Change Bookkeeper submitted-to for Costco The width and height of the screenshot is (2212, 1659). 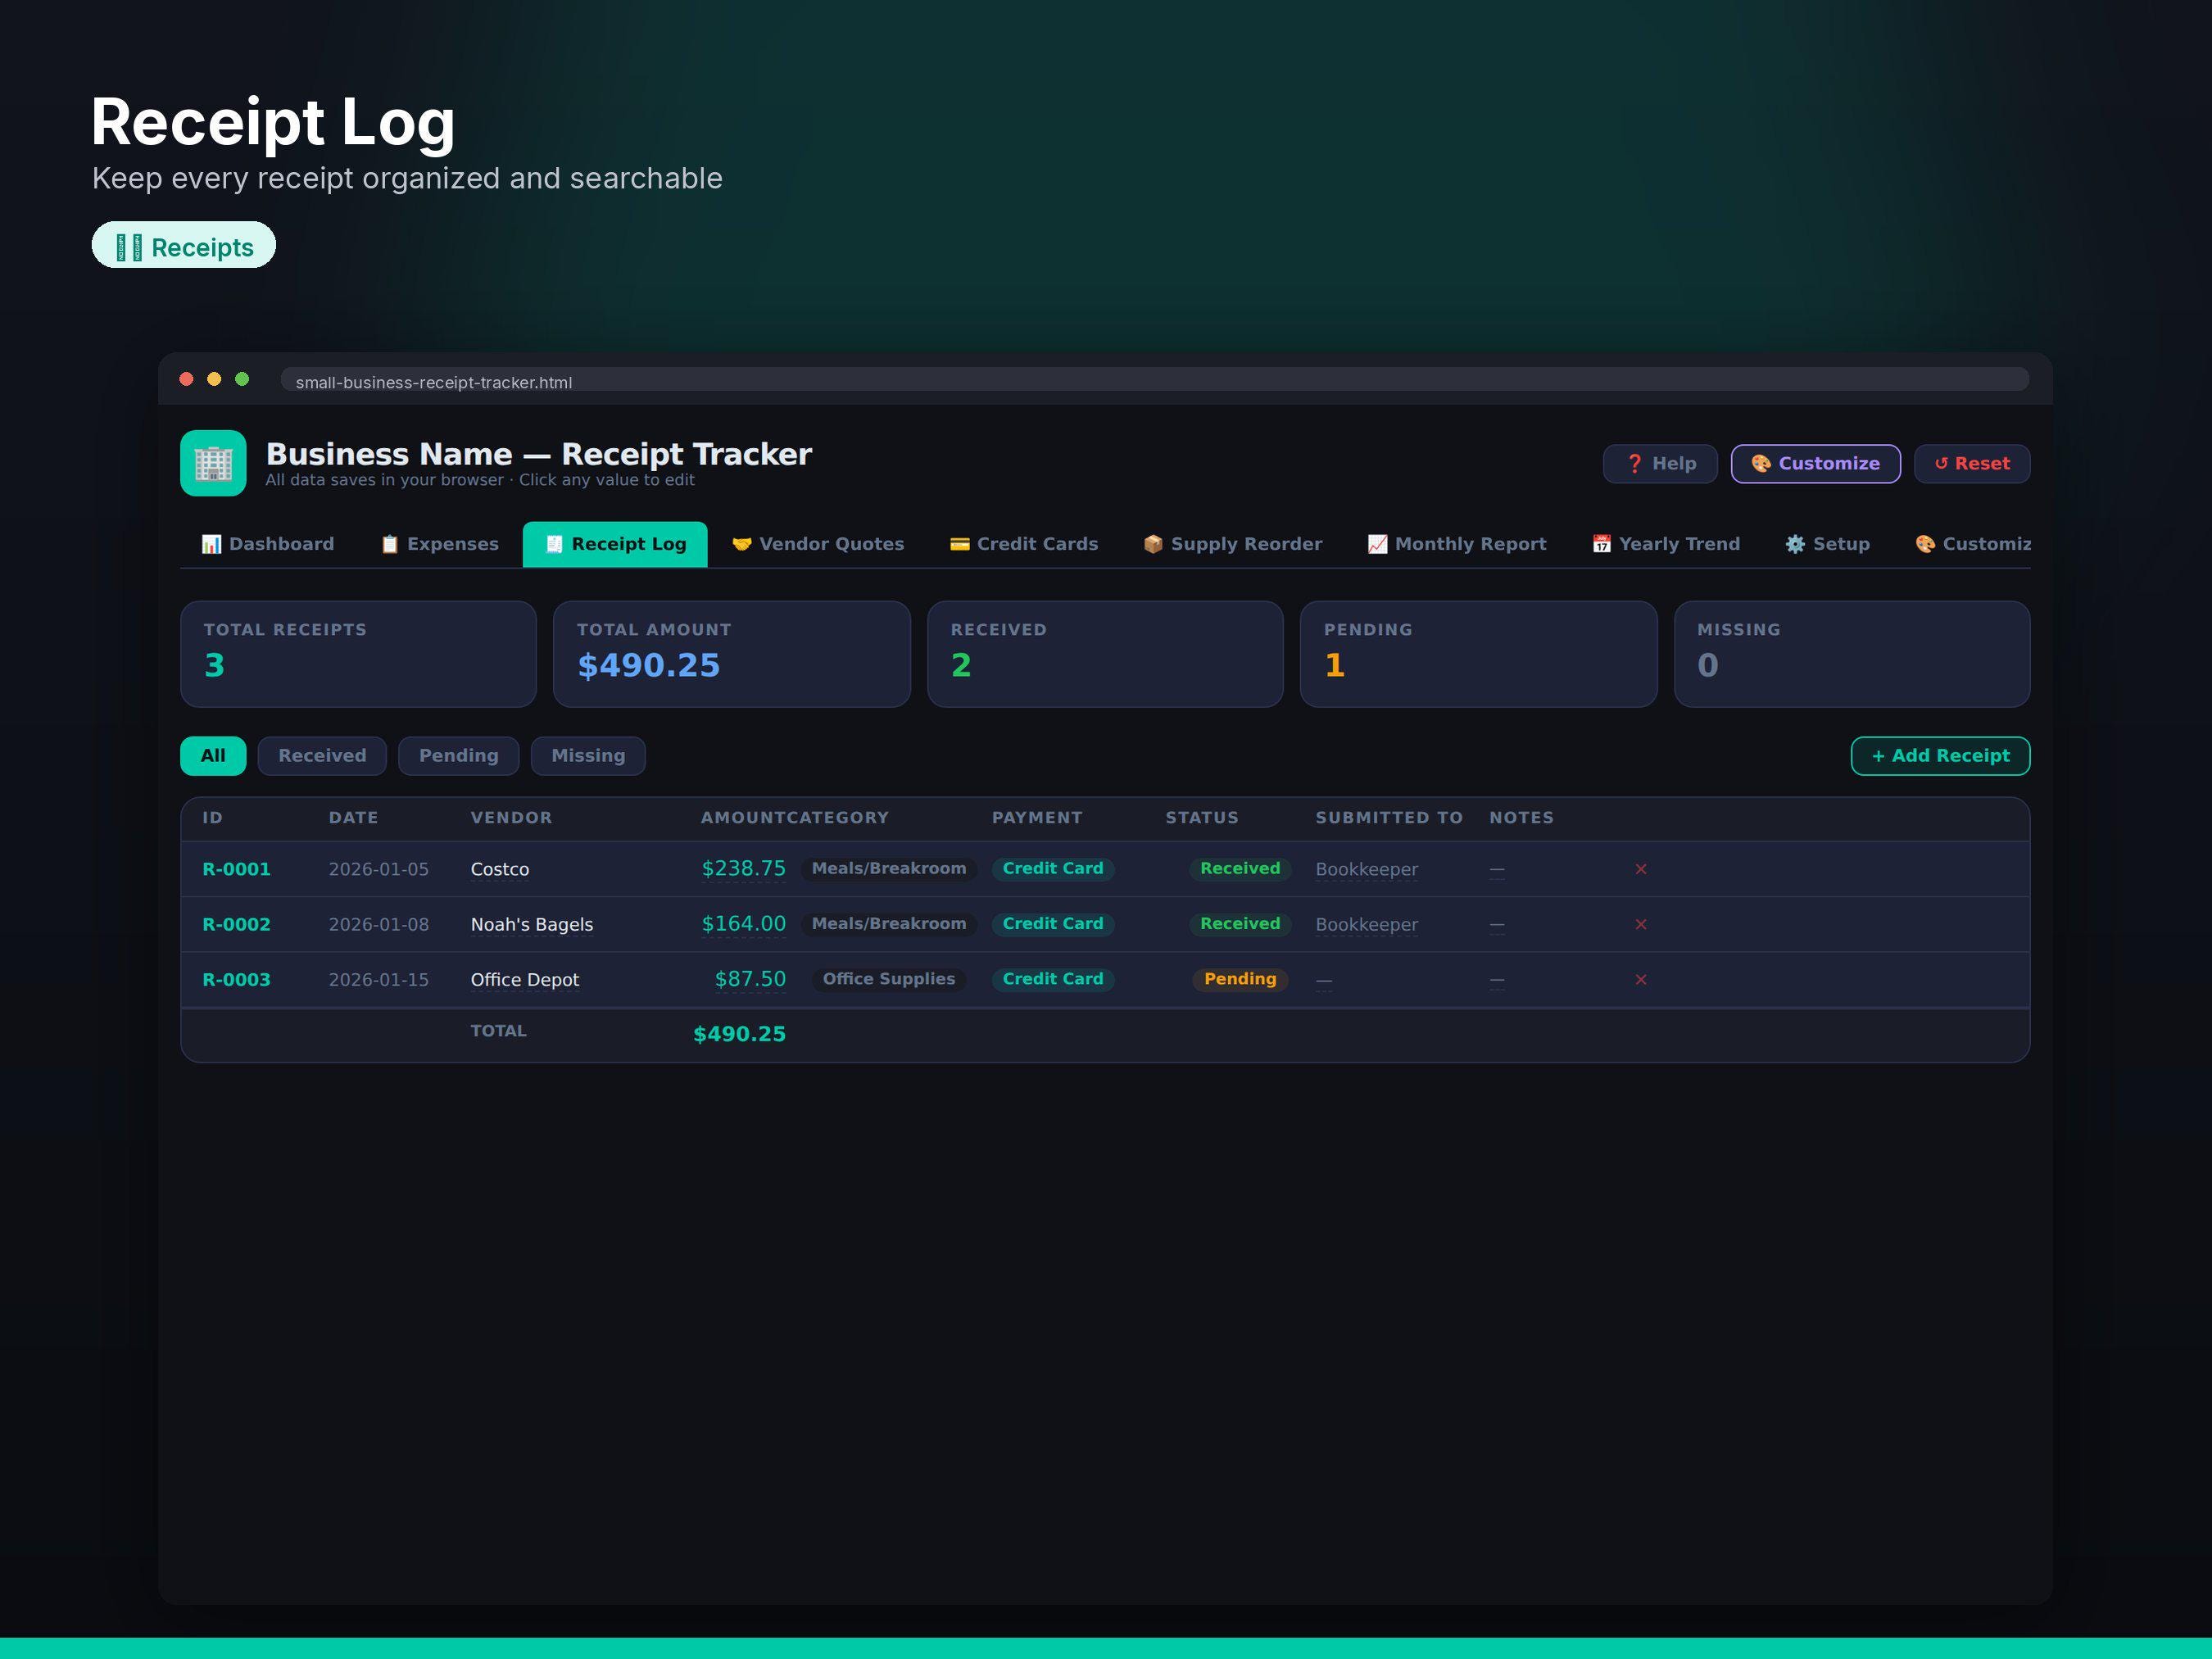point(1366,869)
